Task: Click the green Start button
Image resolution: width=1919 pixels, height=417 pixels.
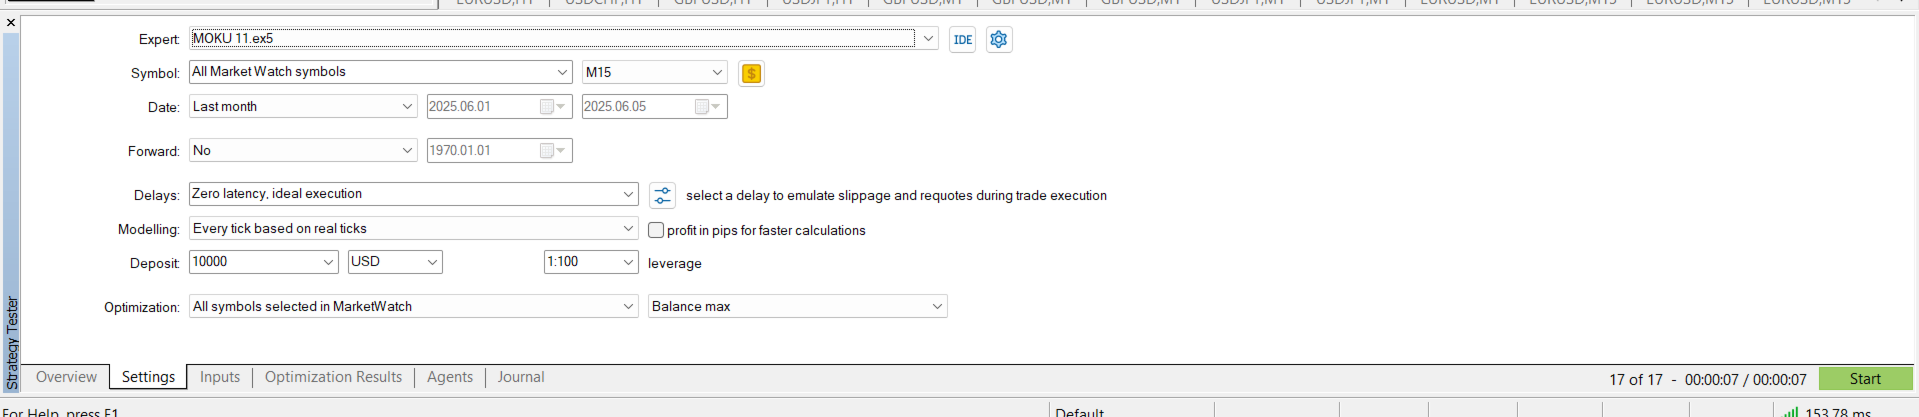Action: click(1865, 379)
